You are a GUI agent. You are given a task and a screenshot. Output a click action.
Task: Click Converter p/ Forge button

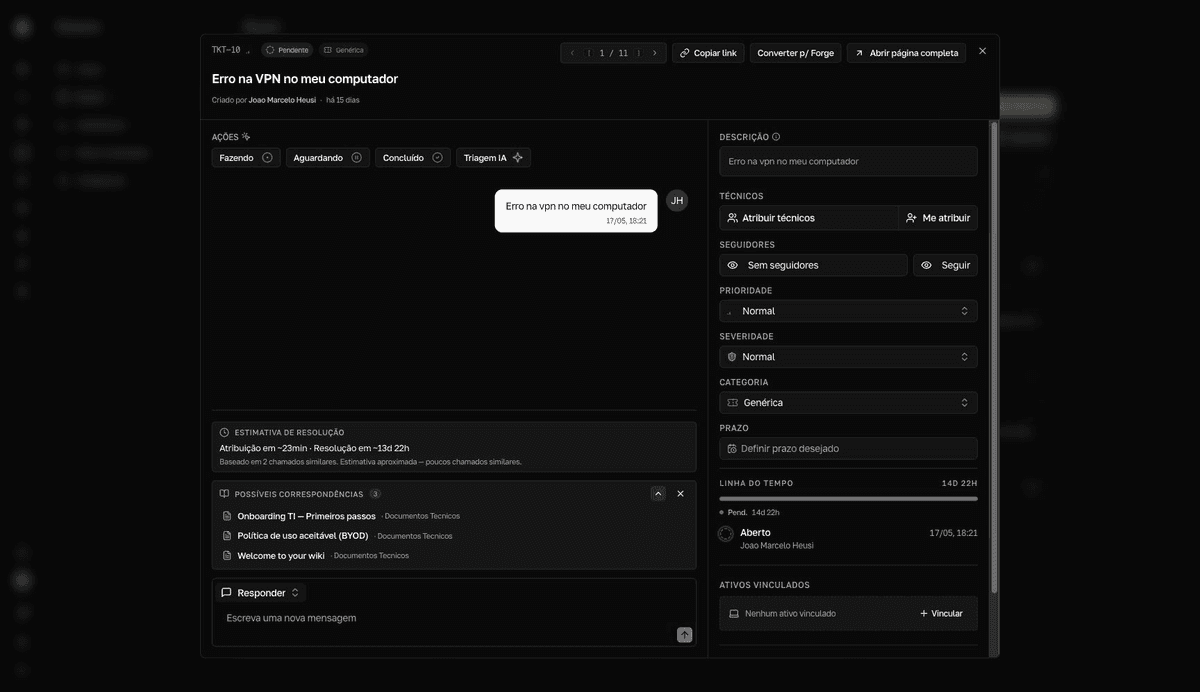[x=795, y=53]
